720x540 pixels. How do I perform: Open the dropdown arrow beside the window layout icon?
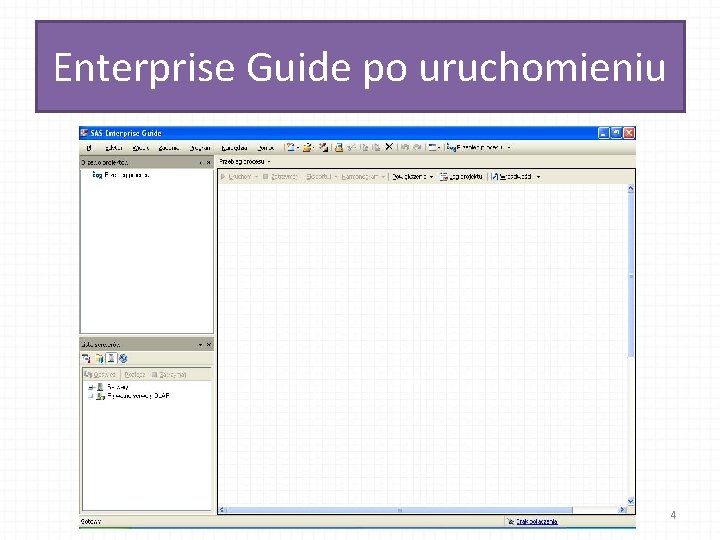439,148
